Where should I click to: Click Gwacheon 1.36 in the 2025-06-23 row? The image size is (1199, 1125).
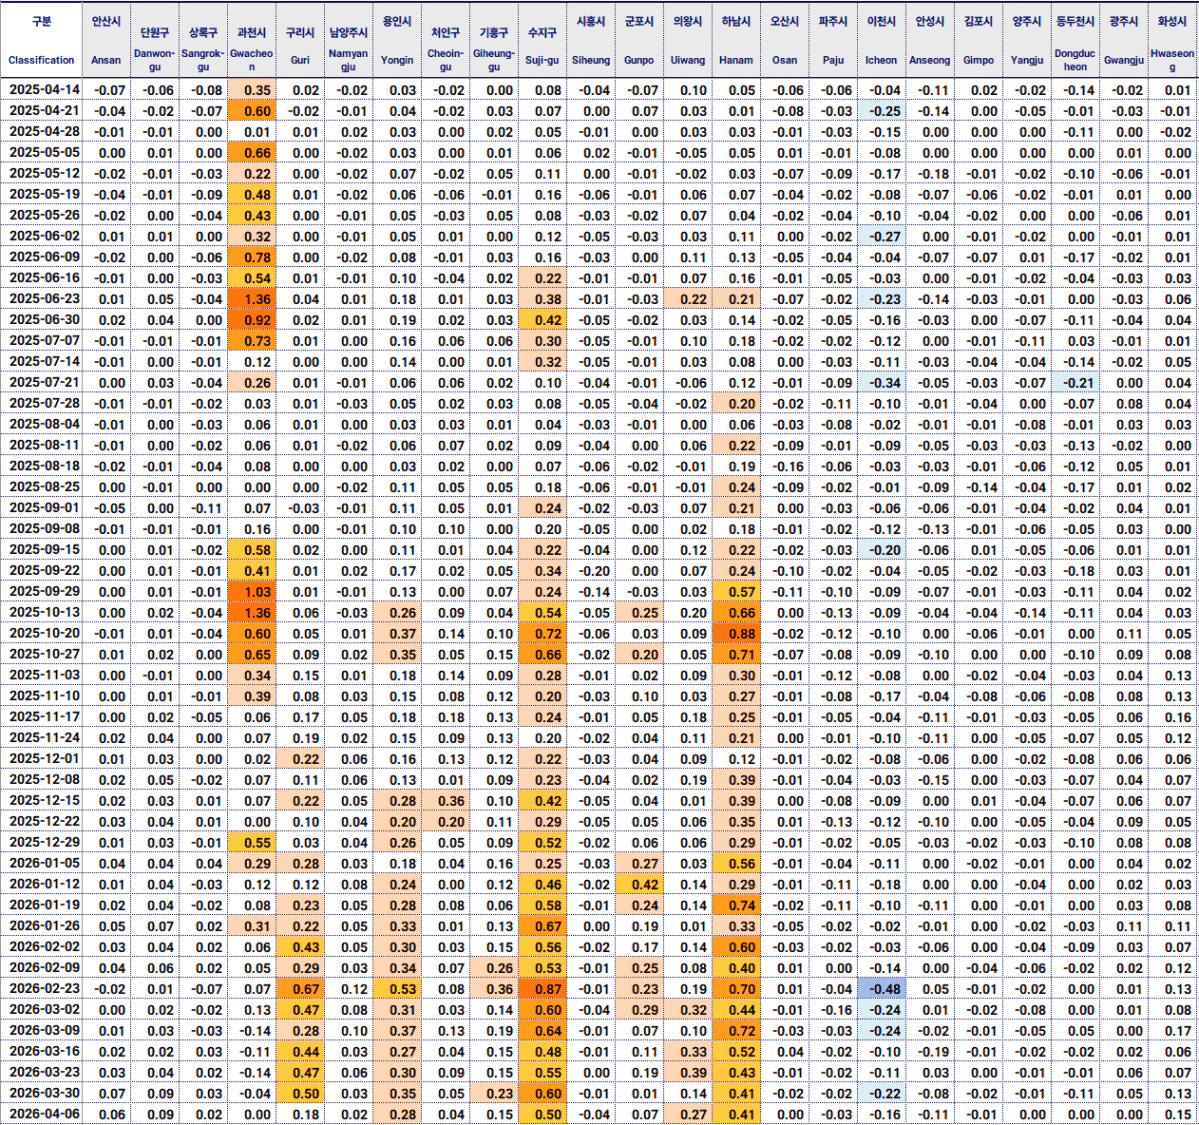click(x=252, y=299)
